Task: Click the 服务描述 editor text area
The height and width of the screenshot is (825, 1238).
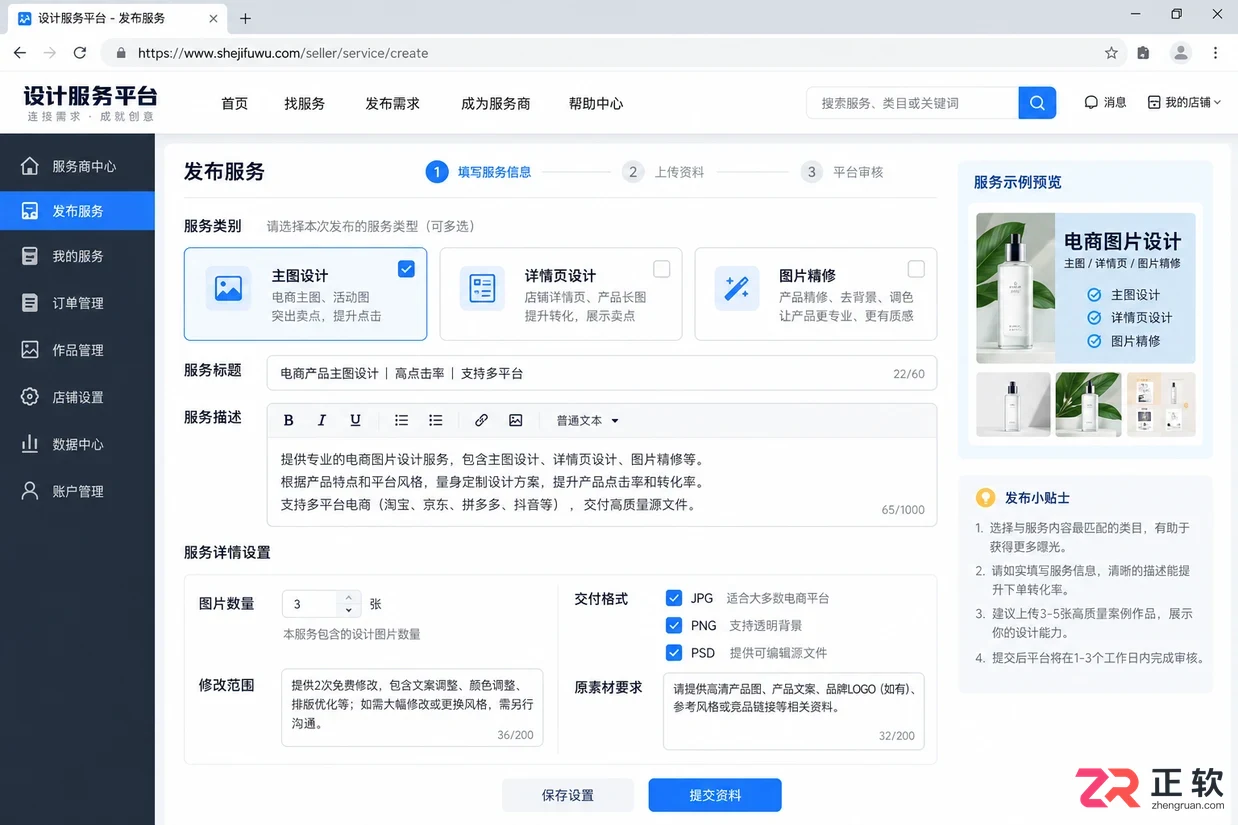Action: point(602,482)
